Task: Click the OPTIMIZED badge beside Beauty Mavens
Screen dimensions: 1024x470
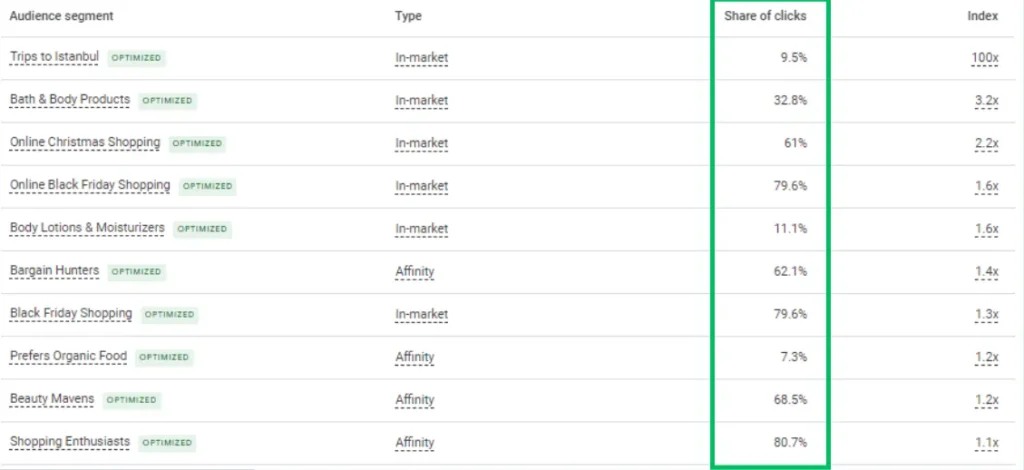Action: [132, 400]
